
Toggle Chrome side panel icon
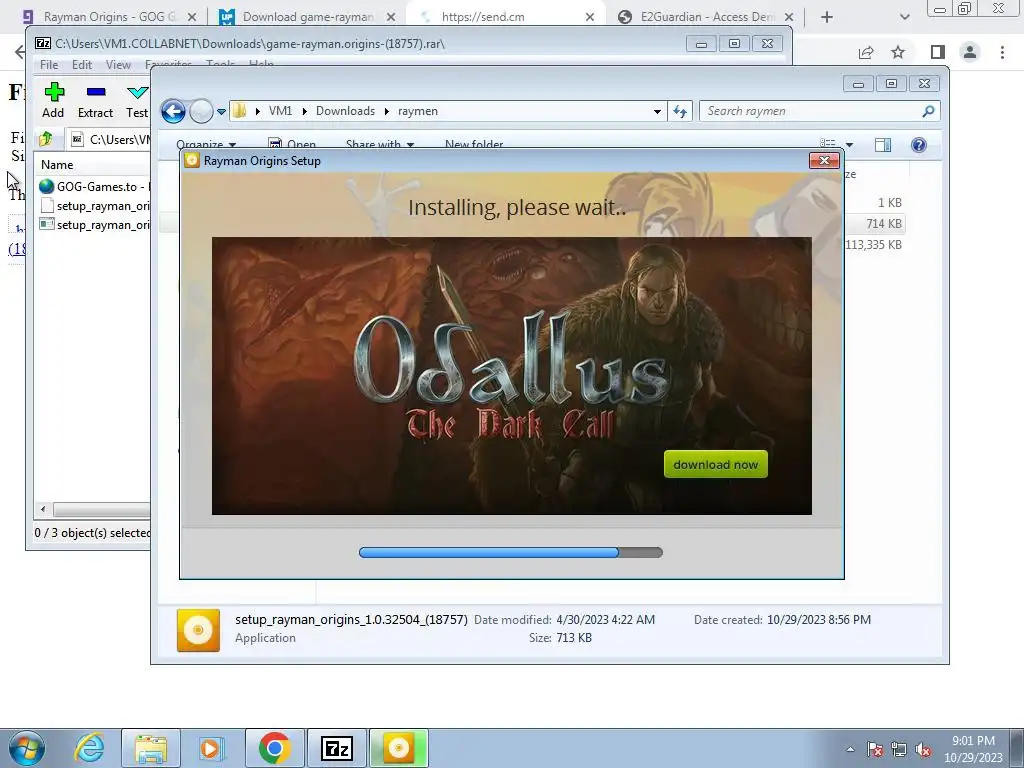[x=938, y=52]
